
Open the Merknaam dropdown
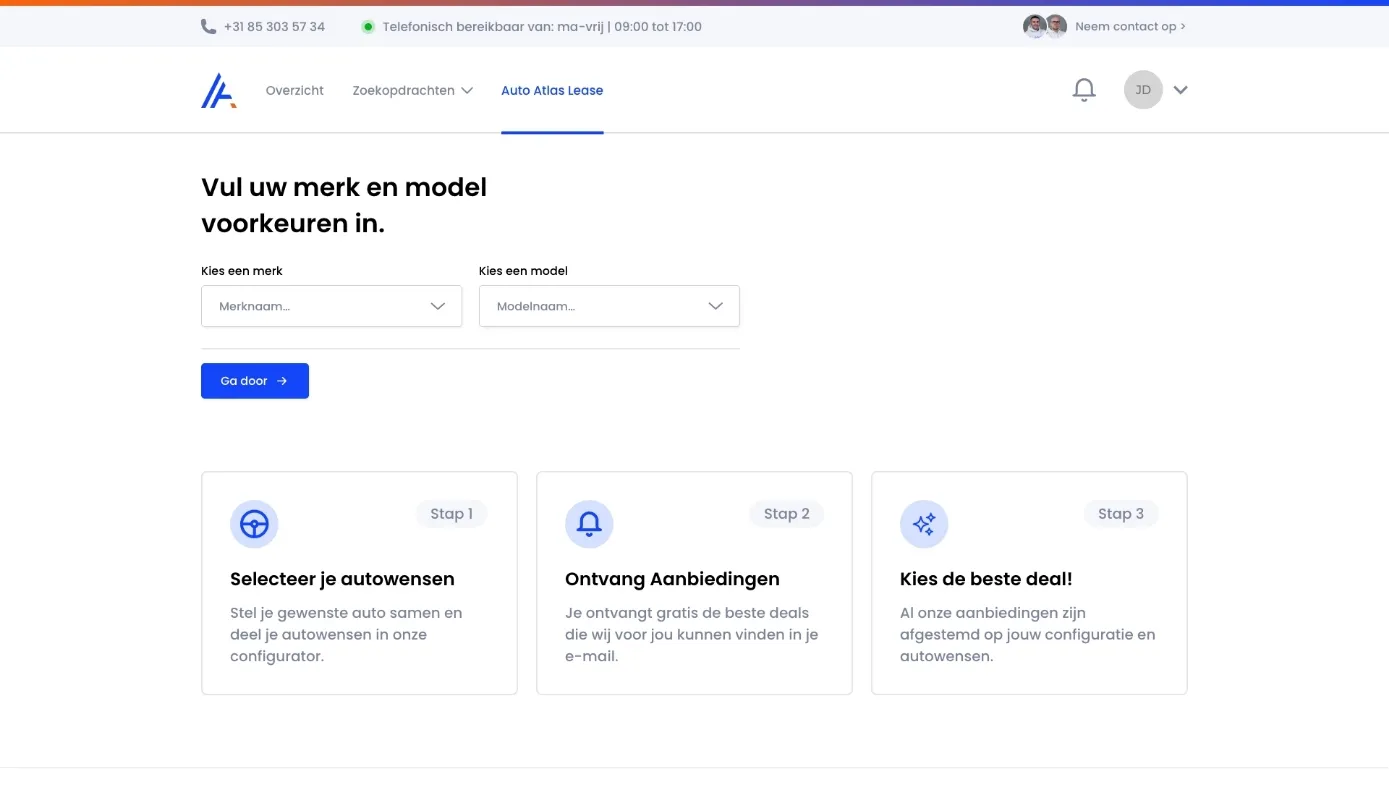click(x=331, y=306)
